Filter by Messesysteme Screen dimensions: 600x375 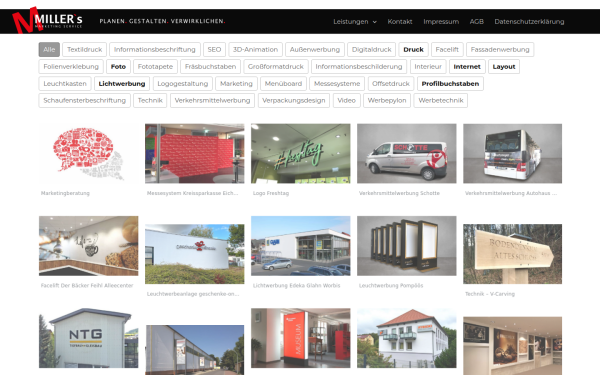pos(337,83)
